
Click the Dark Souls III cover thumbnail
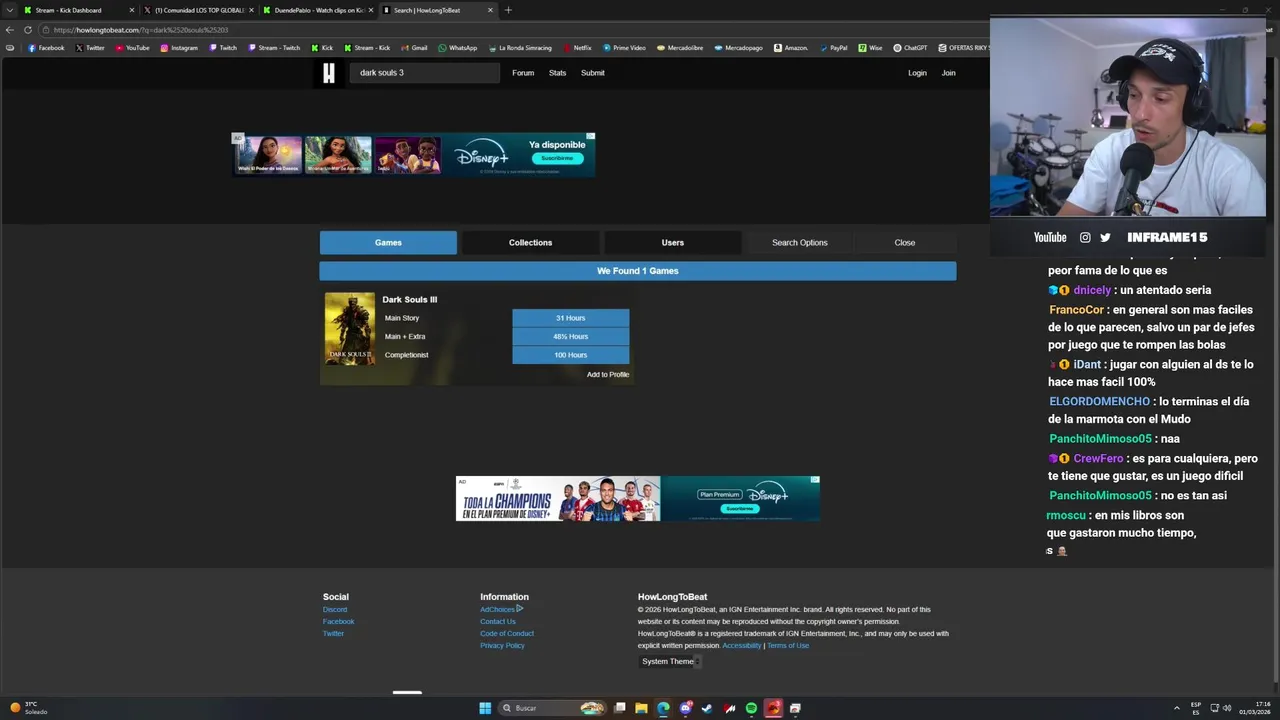[350, 329]
